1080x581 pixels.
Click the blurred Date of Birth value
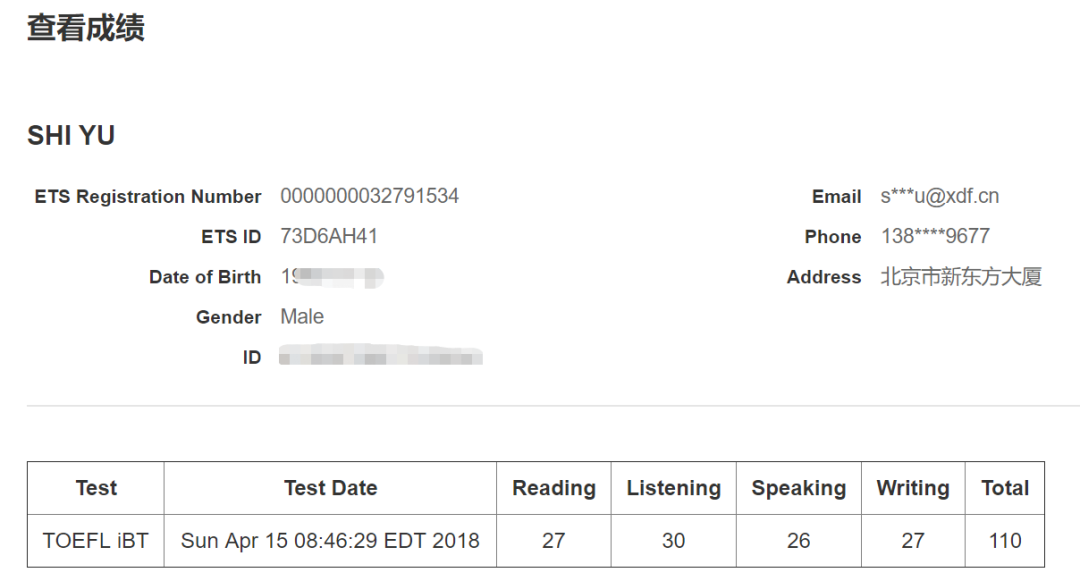tap(332, 277)
